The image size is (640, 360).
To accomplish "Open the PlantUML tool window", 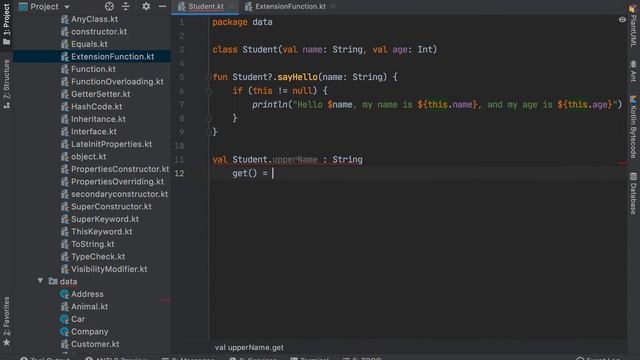I will point(633,26).
